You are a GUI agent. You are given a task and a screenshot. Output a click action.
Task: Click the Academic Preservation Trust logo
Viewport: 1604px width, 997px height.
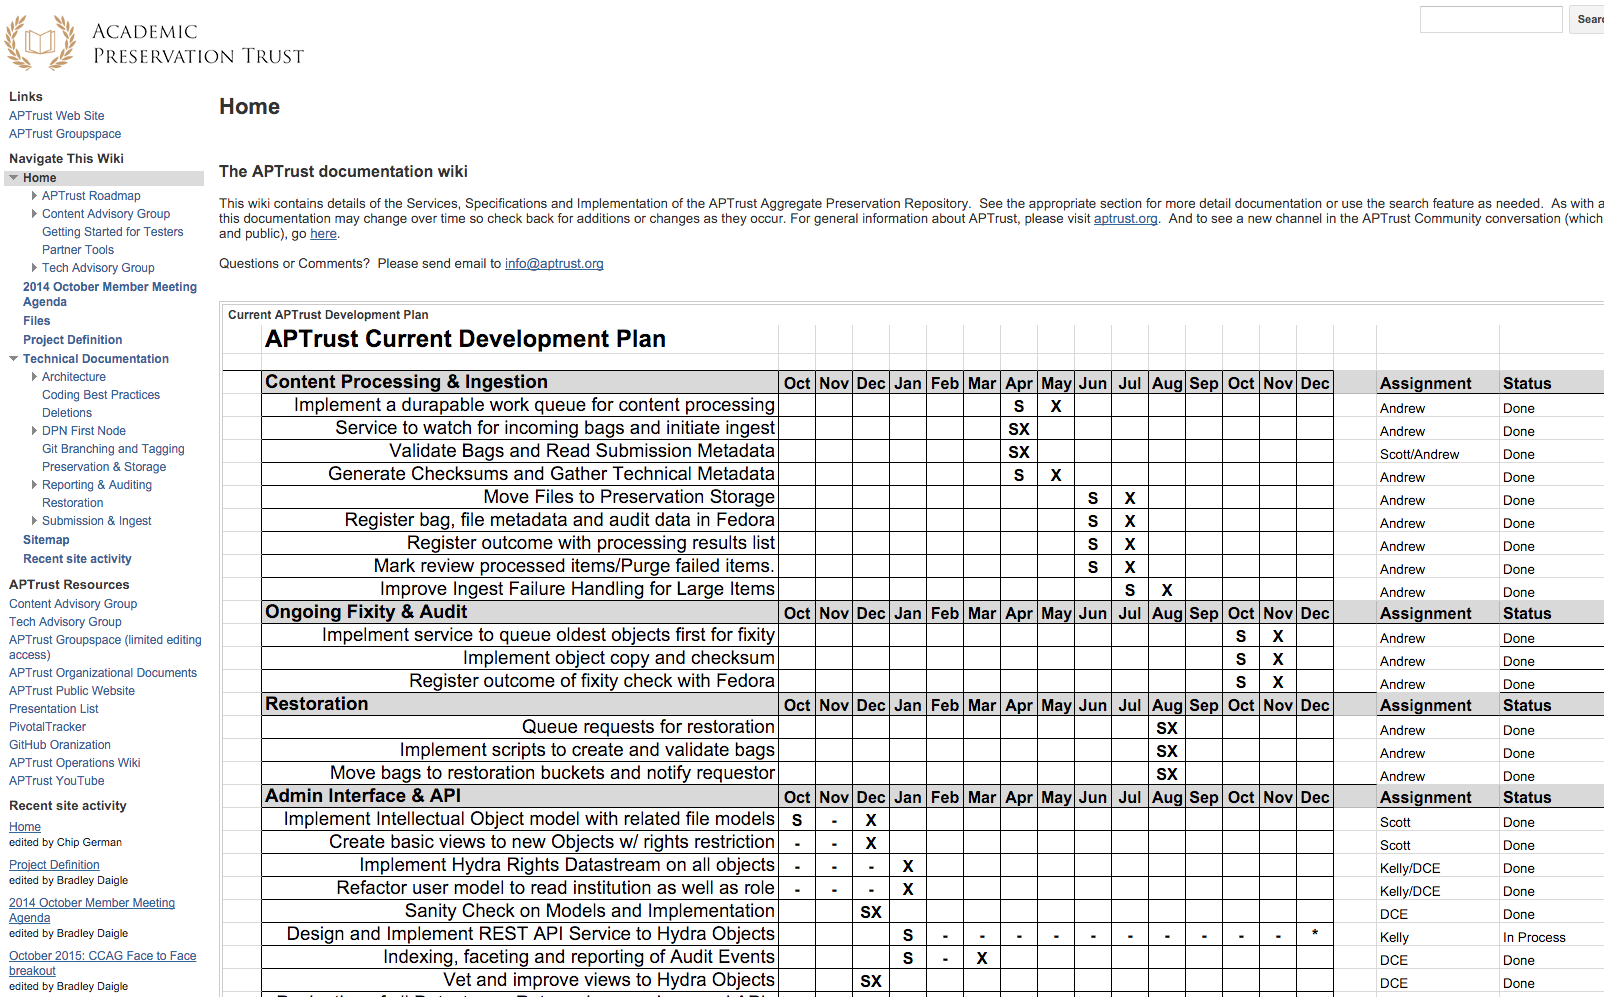click(155, 43)
